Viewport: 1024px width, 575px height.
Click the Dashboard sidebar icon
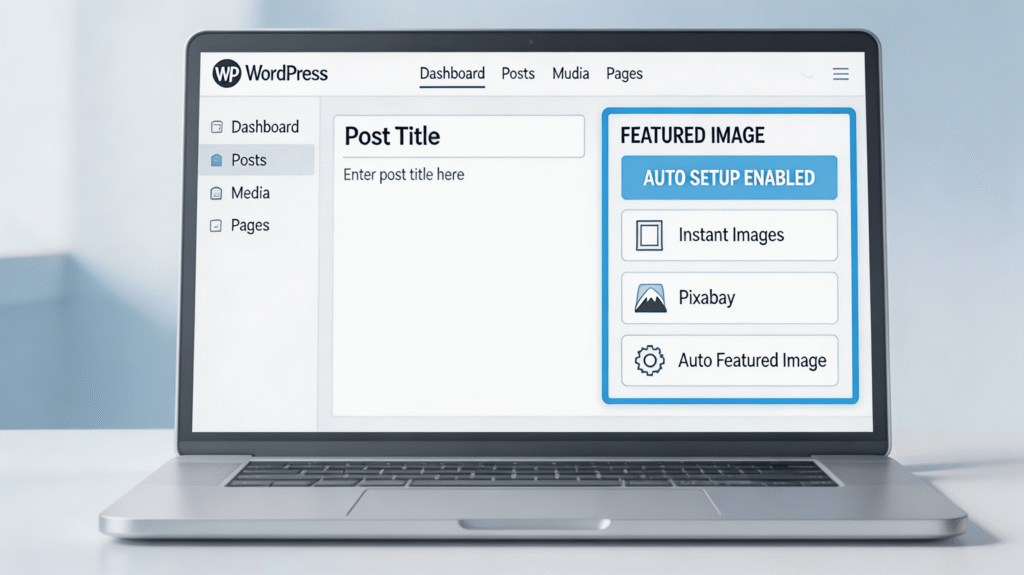click(217, 127)
